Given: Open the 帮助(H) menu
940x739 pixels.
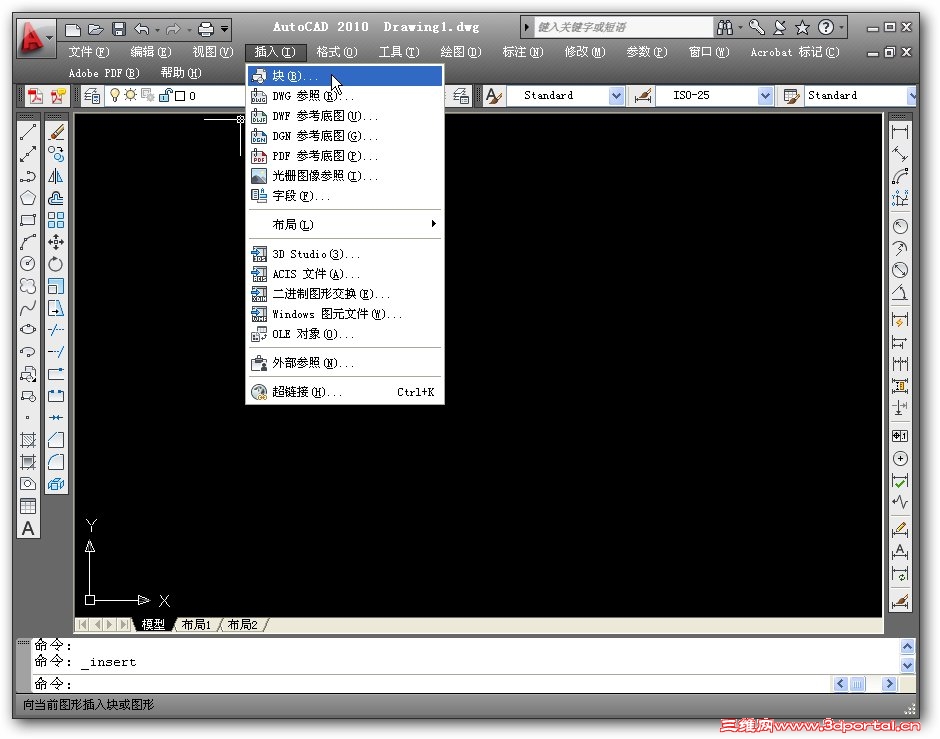Looking at the screenshot, I should 181,73.
